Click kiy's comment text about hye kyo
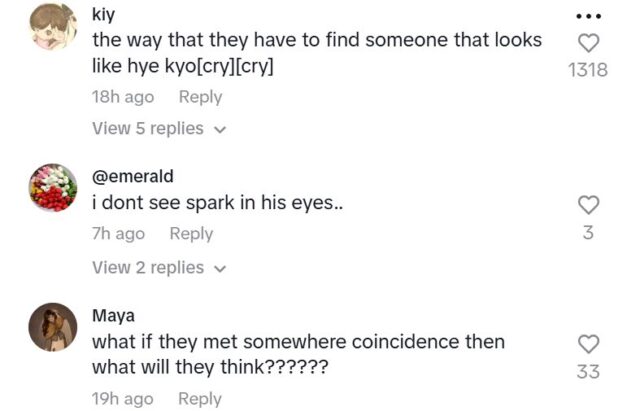640x411 pixels. (x=316, y=54)
